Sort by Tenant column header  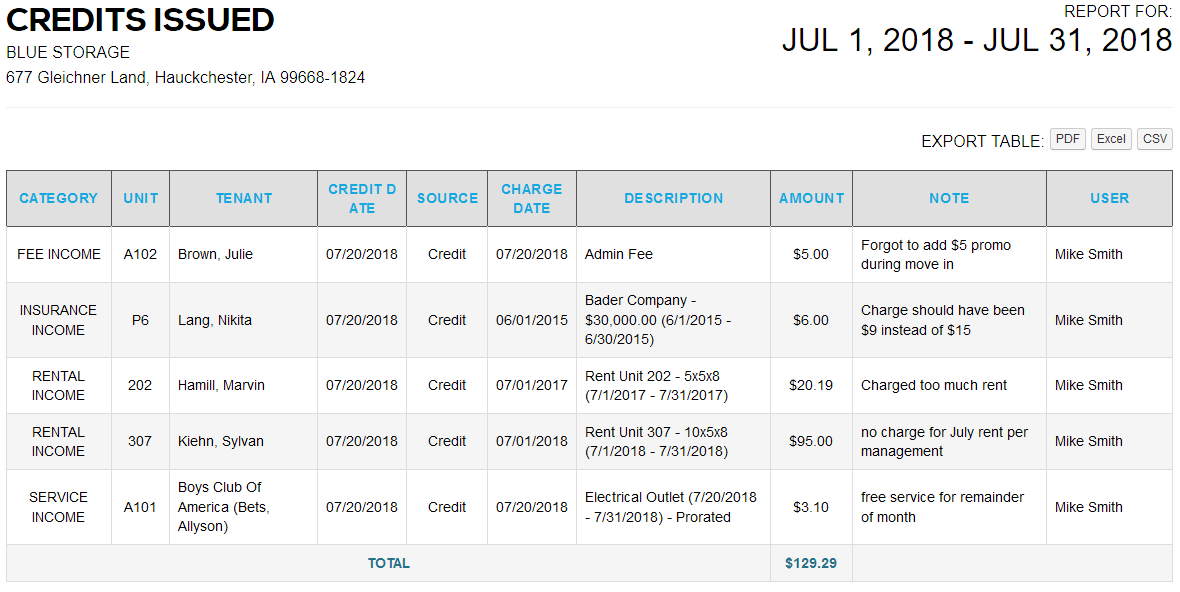point(244,198)
